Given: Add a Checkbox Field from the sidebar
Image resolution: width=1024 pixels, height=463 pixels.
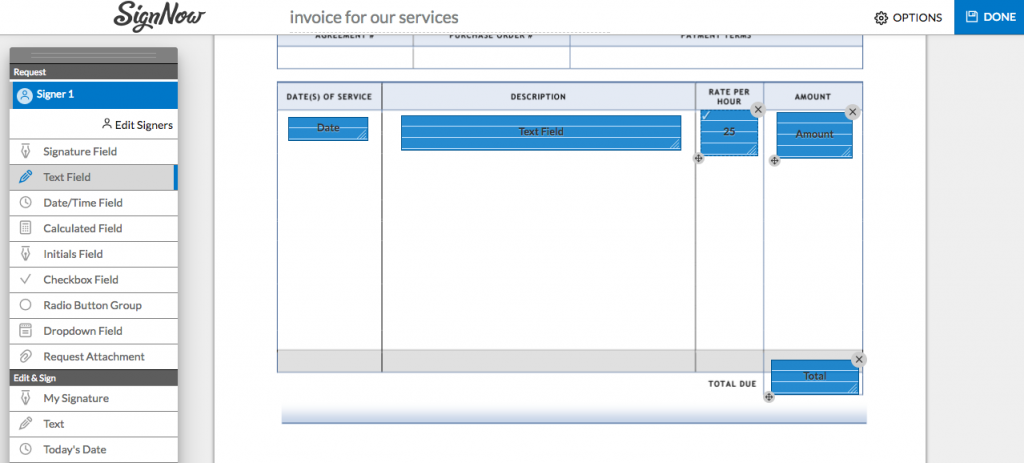Looking at the screenshot, I should [80, 280].
